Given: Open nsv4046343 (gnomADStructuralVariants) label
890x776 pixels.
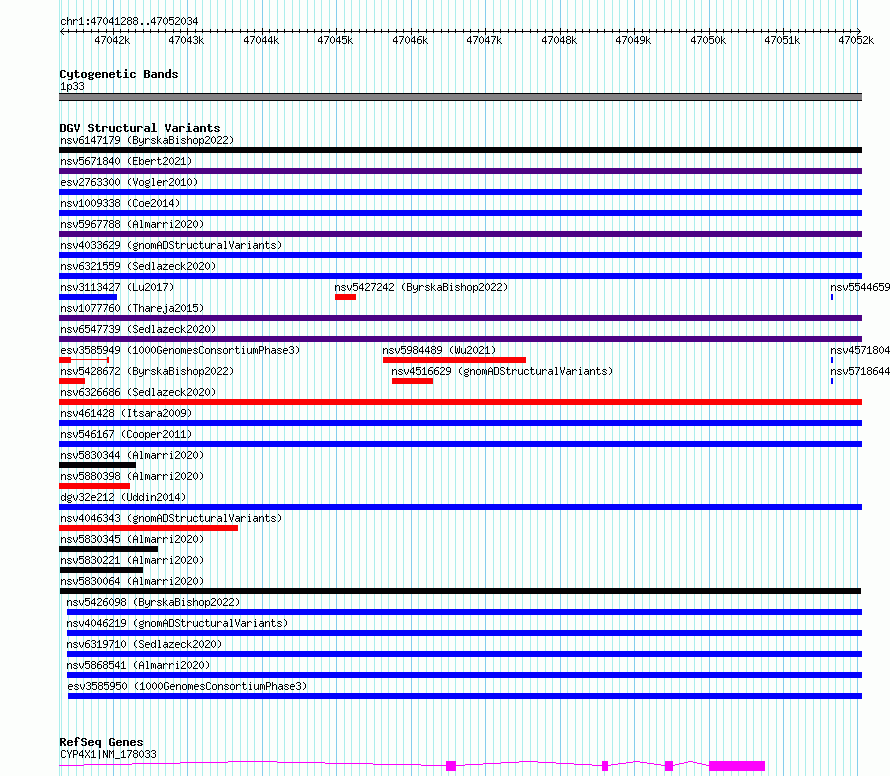Looking at the screenshot, I should (x=171, y=518).
